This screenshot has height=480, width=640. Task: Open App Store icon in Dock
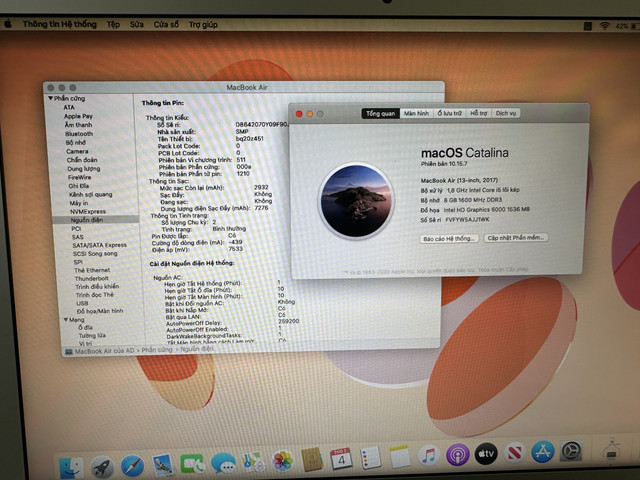click(x=542, y=451)
